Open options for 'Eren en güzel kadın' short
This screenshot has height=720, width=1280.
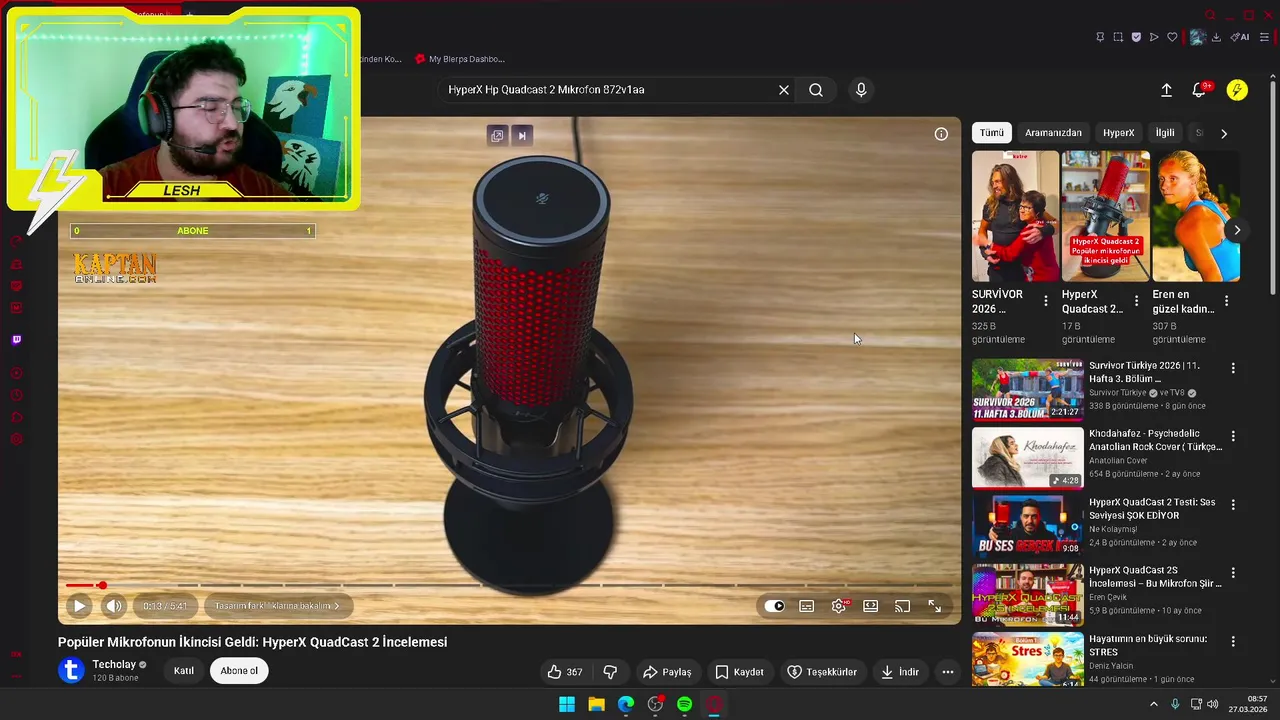click(x=1226, y=301)
